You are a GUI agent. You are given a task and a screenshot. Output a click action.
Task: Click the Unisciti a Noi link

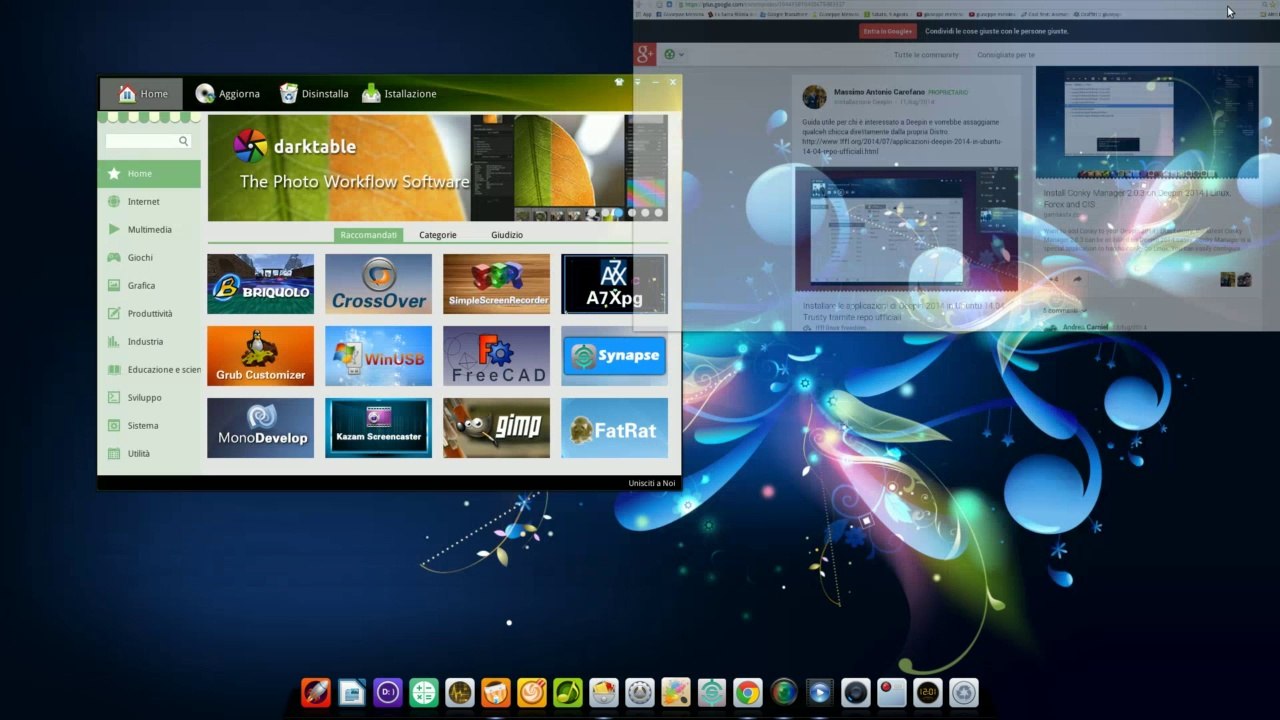652,484
